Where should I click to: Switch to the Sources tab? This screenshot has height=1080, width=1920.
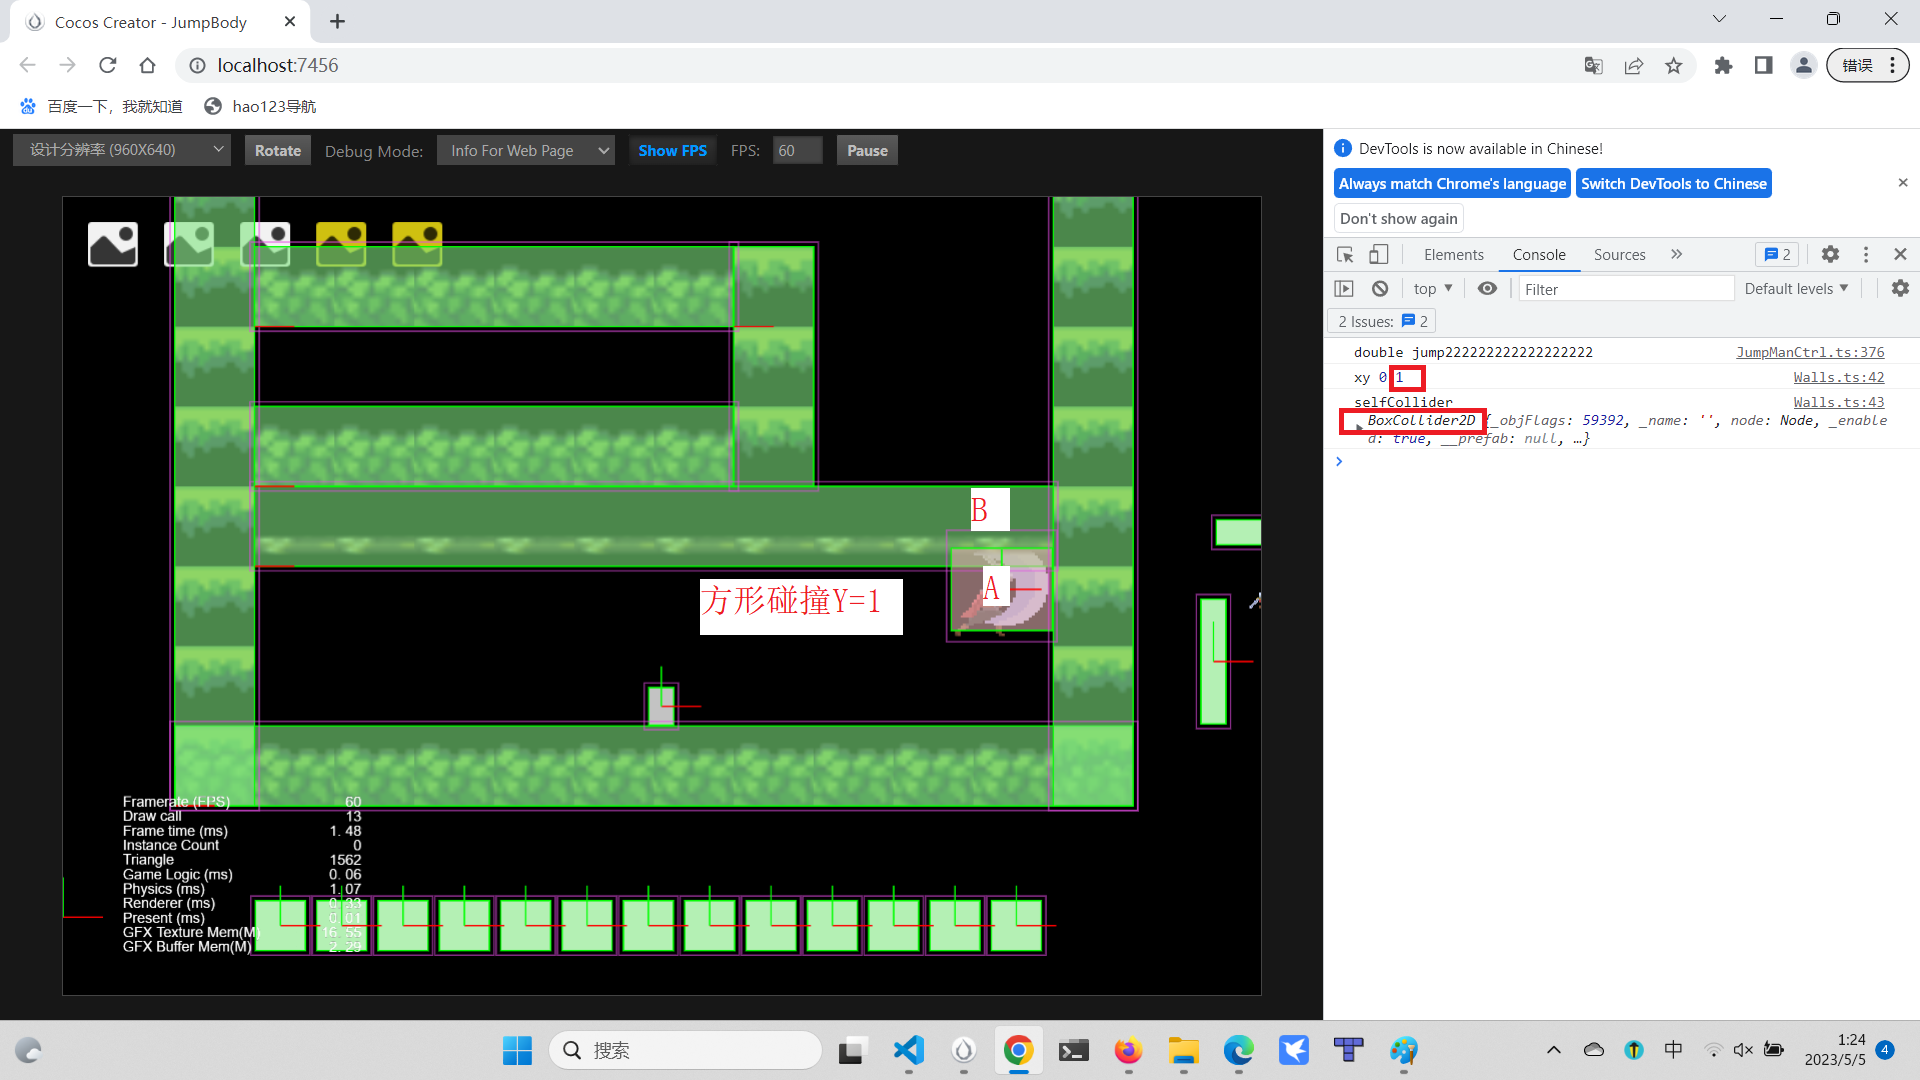[1619, 255]
